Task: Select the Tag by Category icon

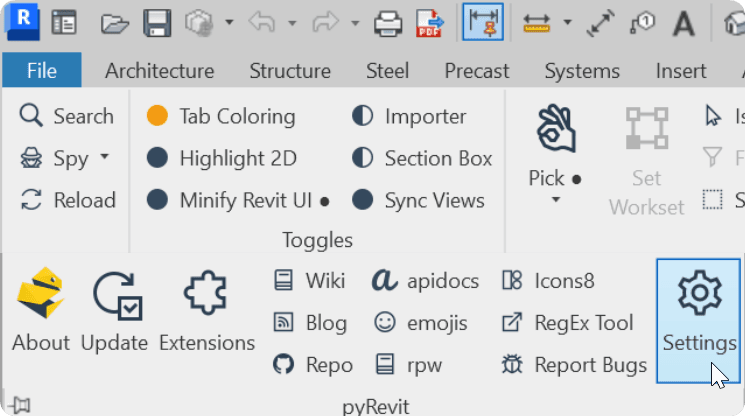Action: tap(642, 22)
